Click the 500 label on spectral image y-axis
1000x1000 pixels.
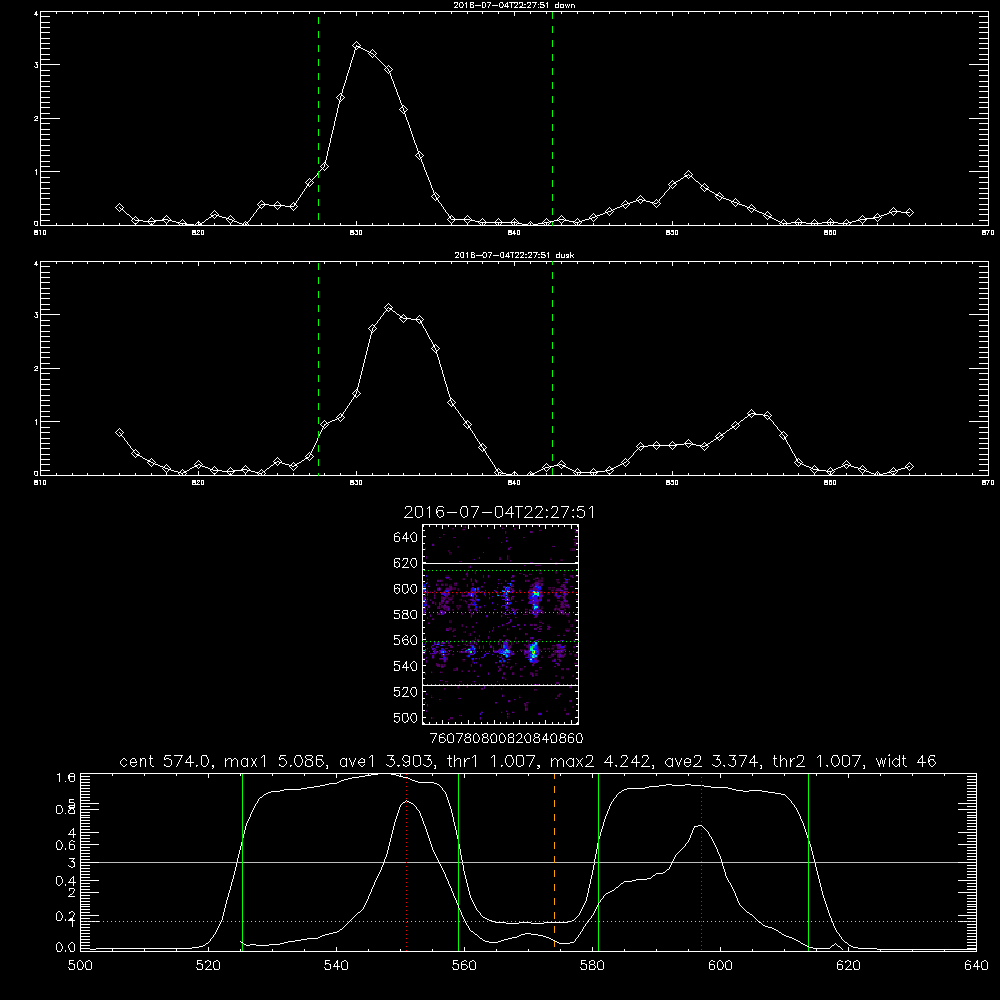pos(406,717)
